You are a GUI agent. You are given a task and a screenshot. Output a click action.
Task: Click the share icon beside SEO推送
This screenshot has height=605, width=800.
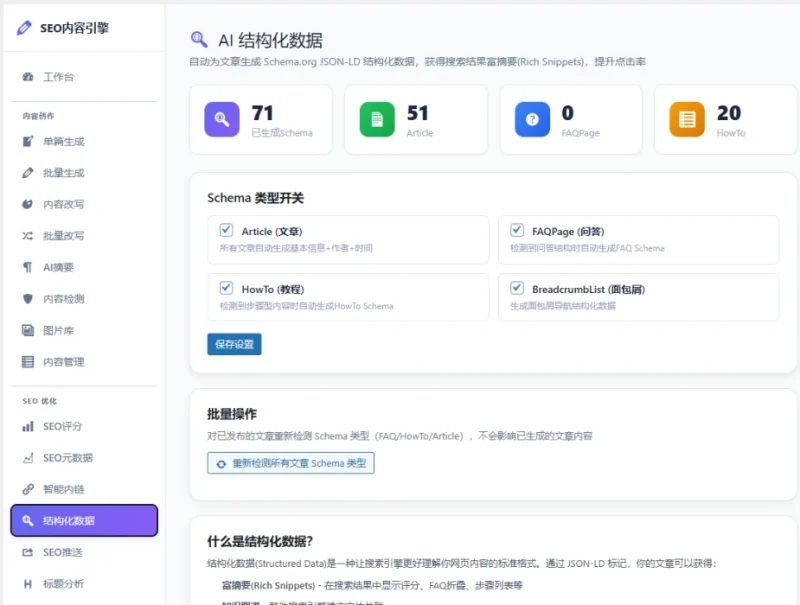[x=28, y=552]
